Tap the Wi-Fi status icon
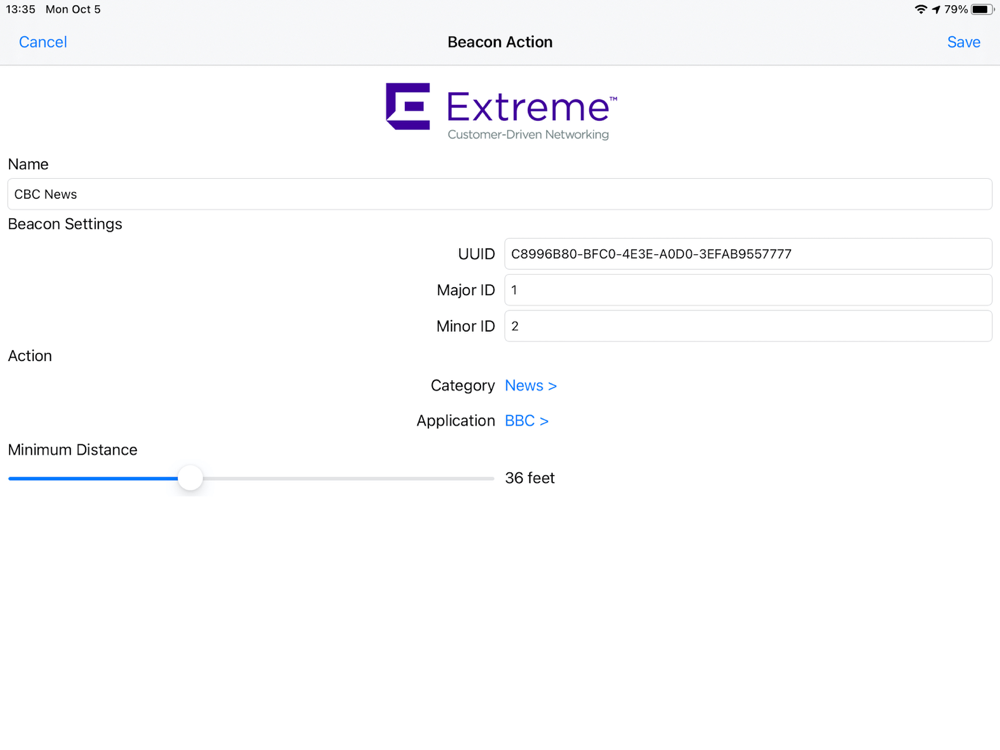This screenshot has height=750, width=1000. [920, 10]
